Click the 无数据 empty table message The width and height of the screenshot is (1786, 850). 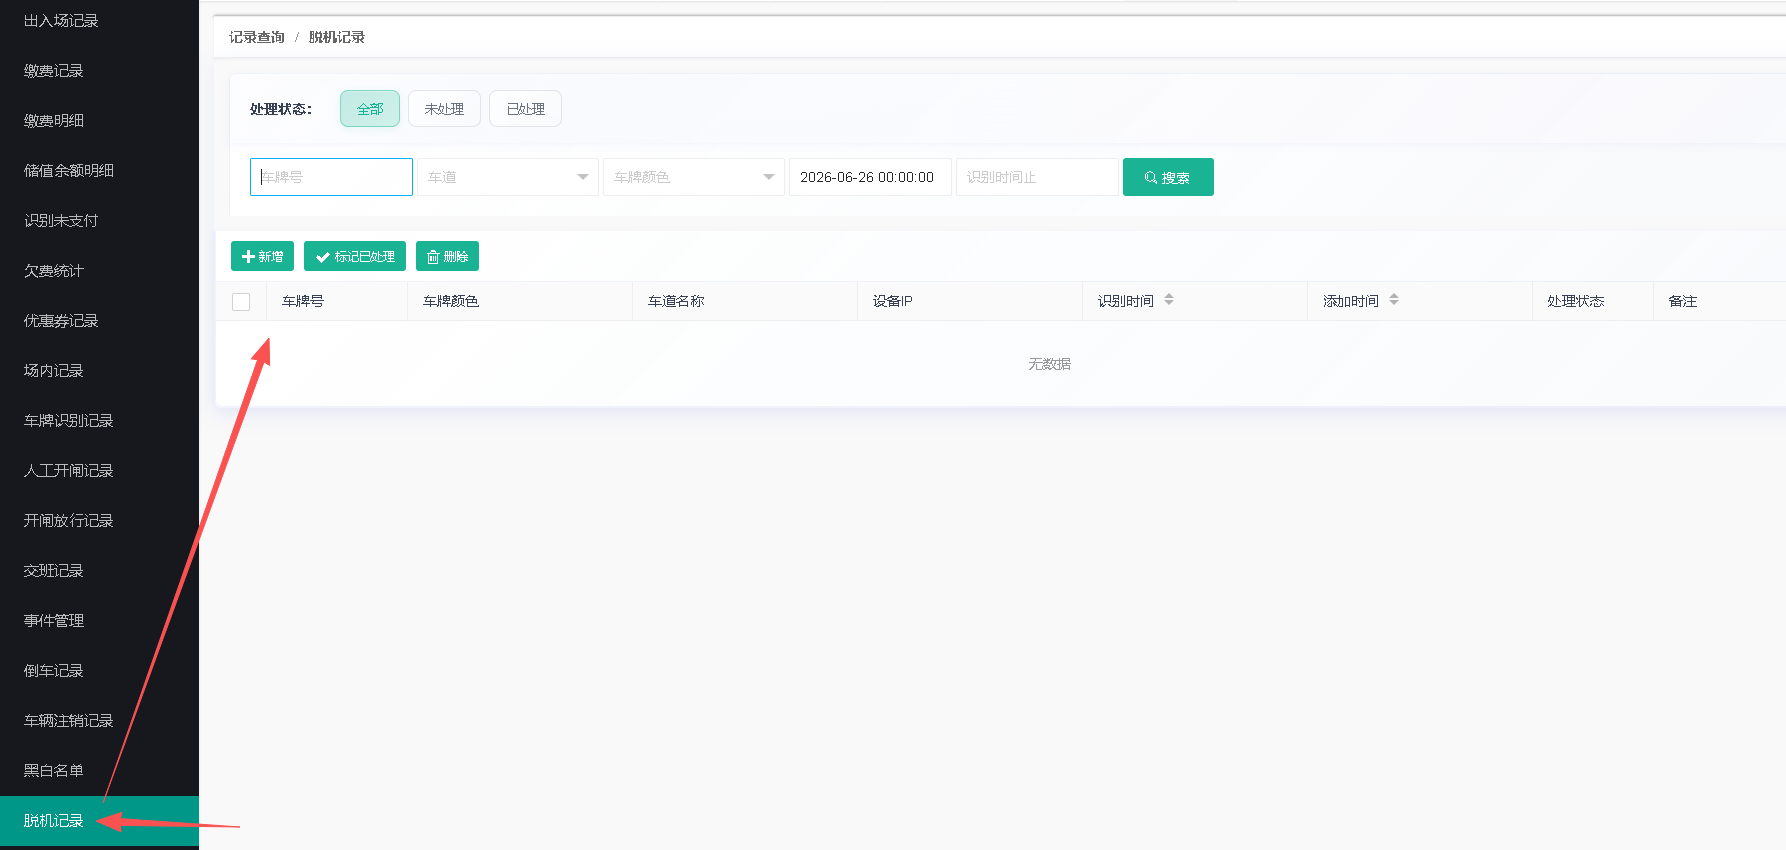1049,364
